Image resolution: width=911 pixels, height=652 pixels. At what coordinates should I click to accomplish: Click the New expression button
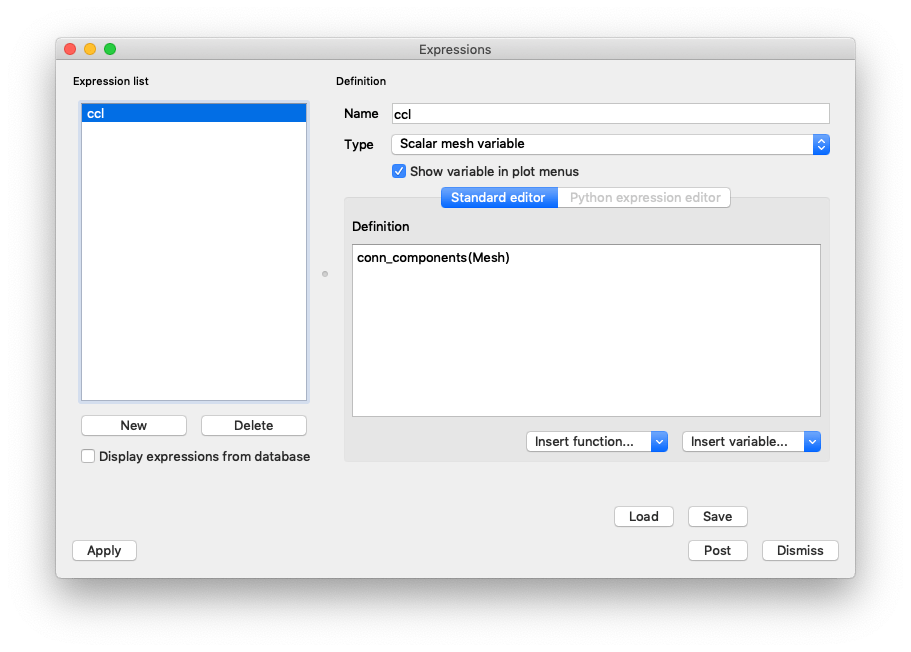click(134, 425)
